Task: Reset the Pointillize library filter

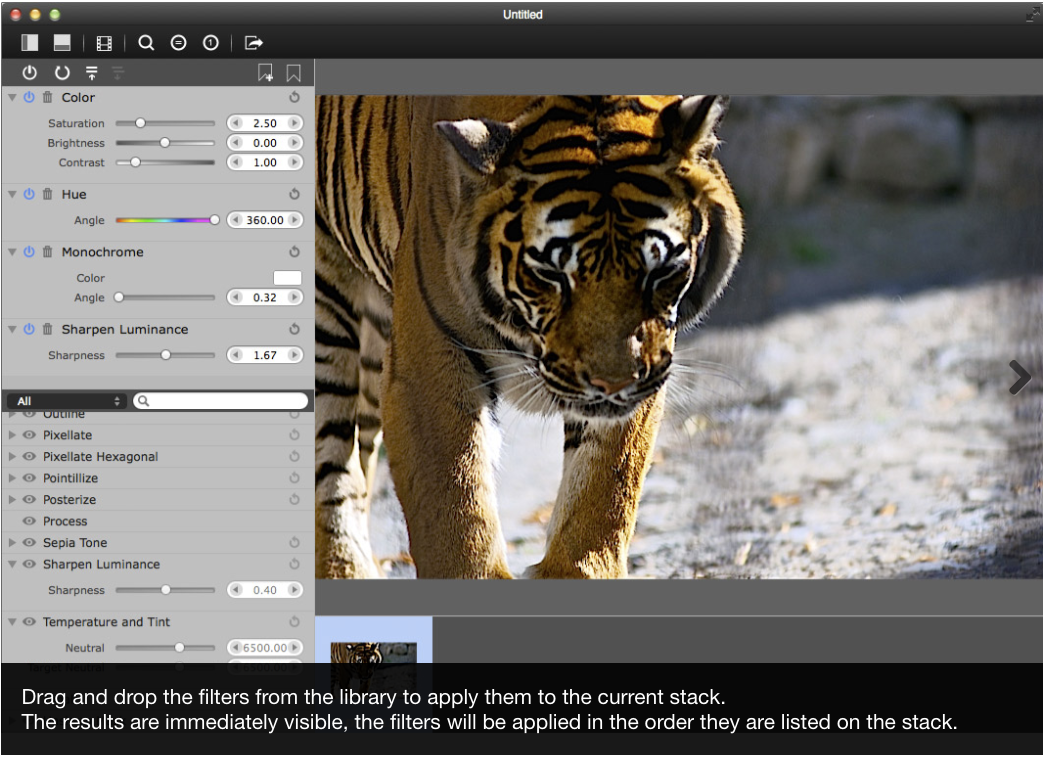Action: pos(295,478)
